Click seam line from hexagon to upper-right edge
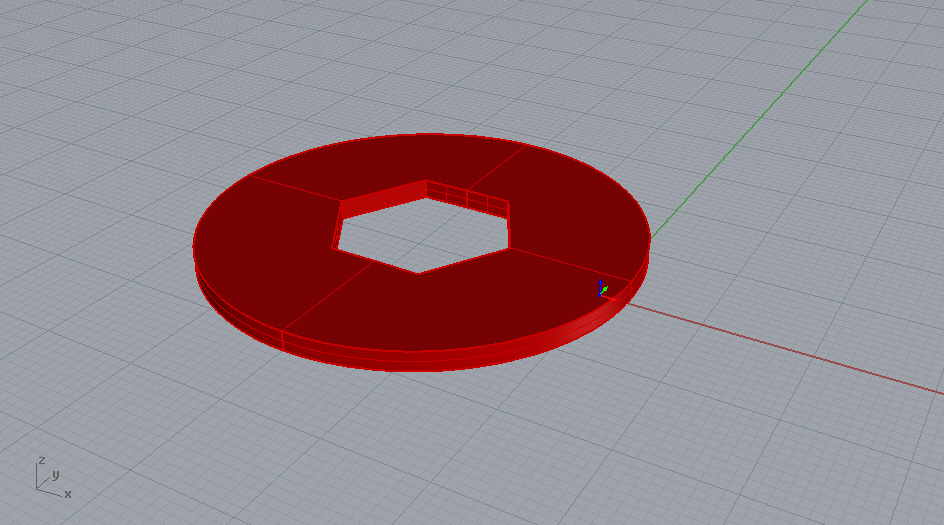The height and width of the screenshot is (525, 944). coord(496,168)
